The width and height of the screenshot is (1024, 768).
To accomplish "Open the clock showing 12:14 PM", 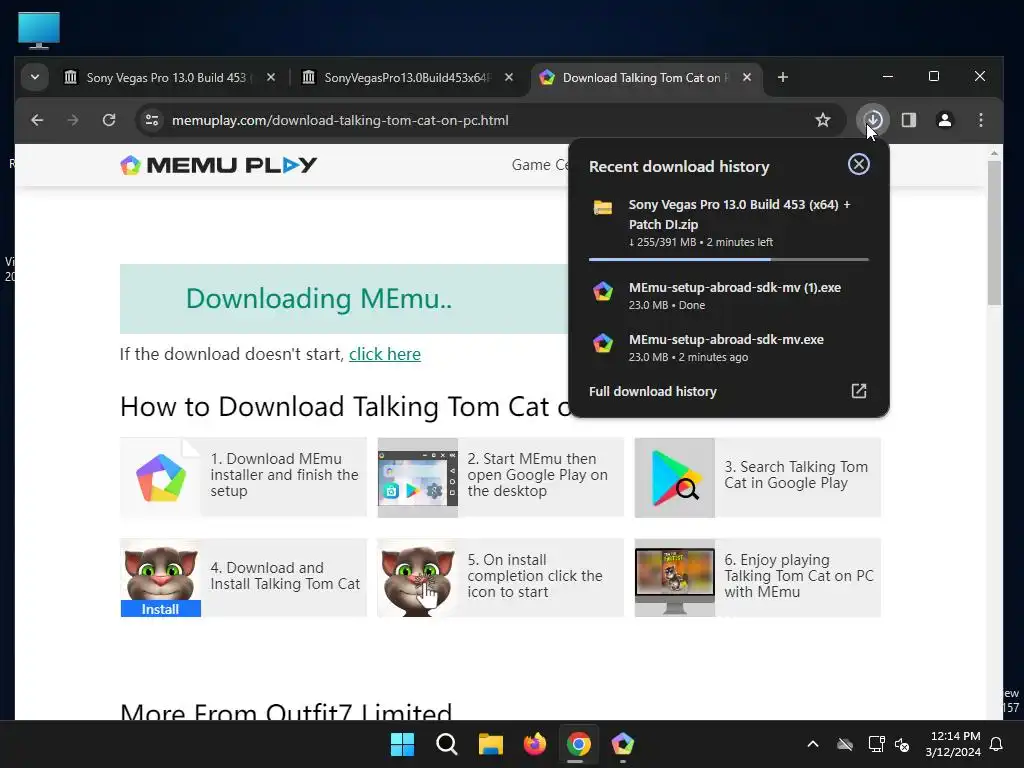I will [x=953, y=744].
